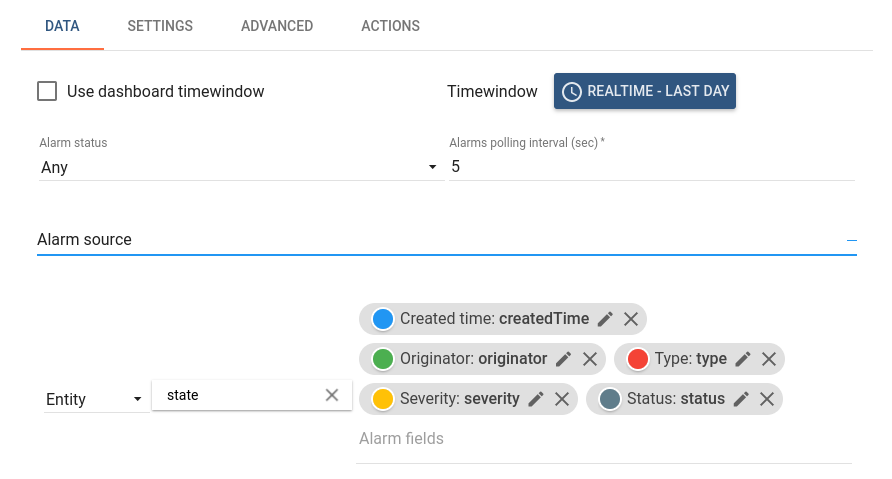Screen dimensions: 892x479
Task: Remove the Created time alarm field
Action: click(x=631, y=319)
